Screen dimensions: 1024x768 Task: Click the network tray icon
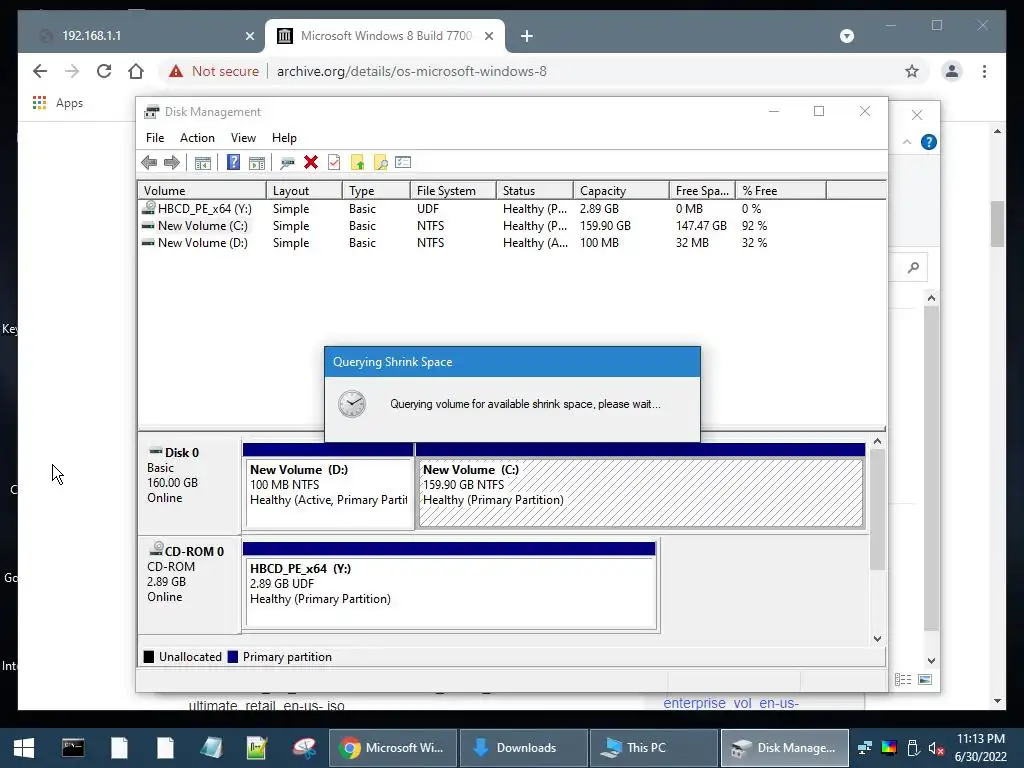[865, 748]
